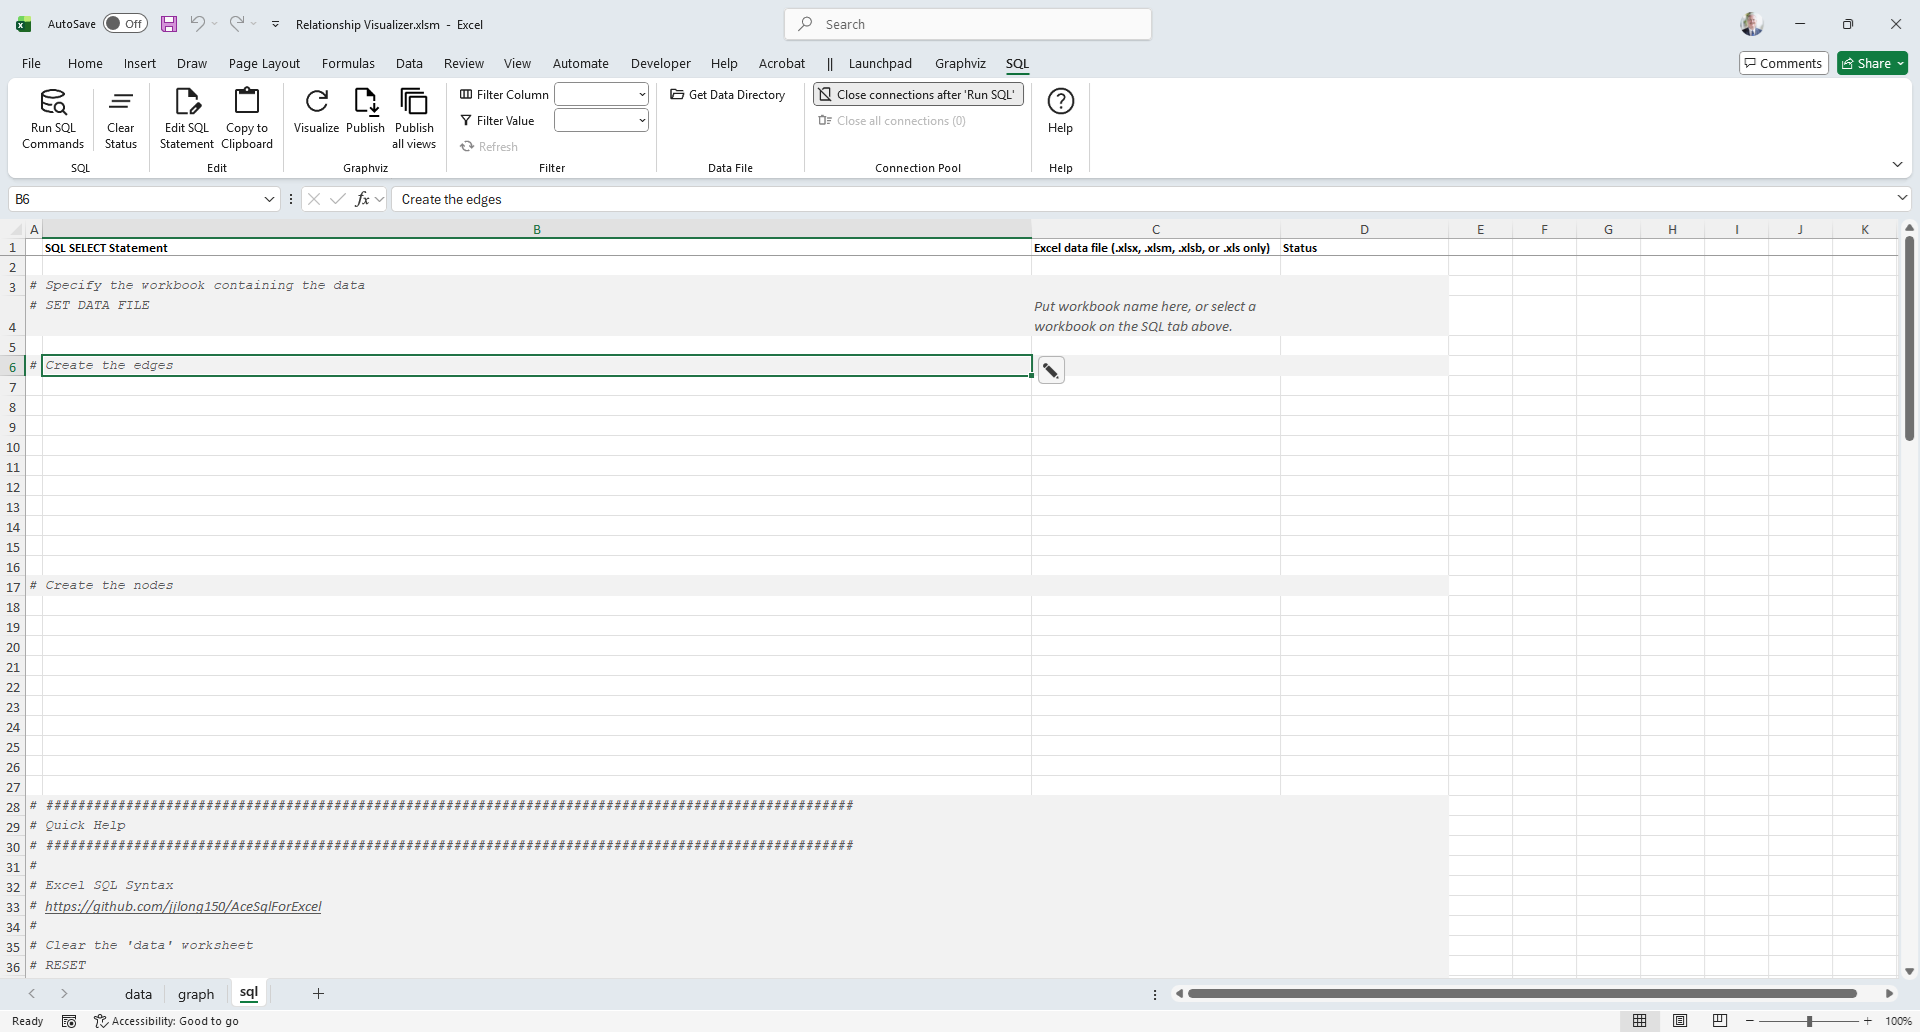
Task: Toggle Close connections after 'Run SQL'
Action: [x=917, y=95]
